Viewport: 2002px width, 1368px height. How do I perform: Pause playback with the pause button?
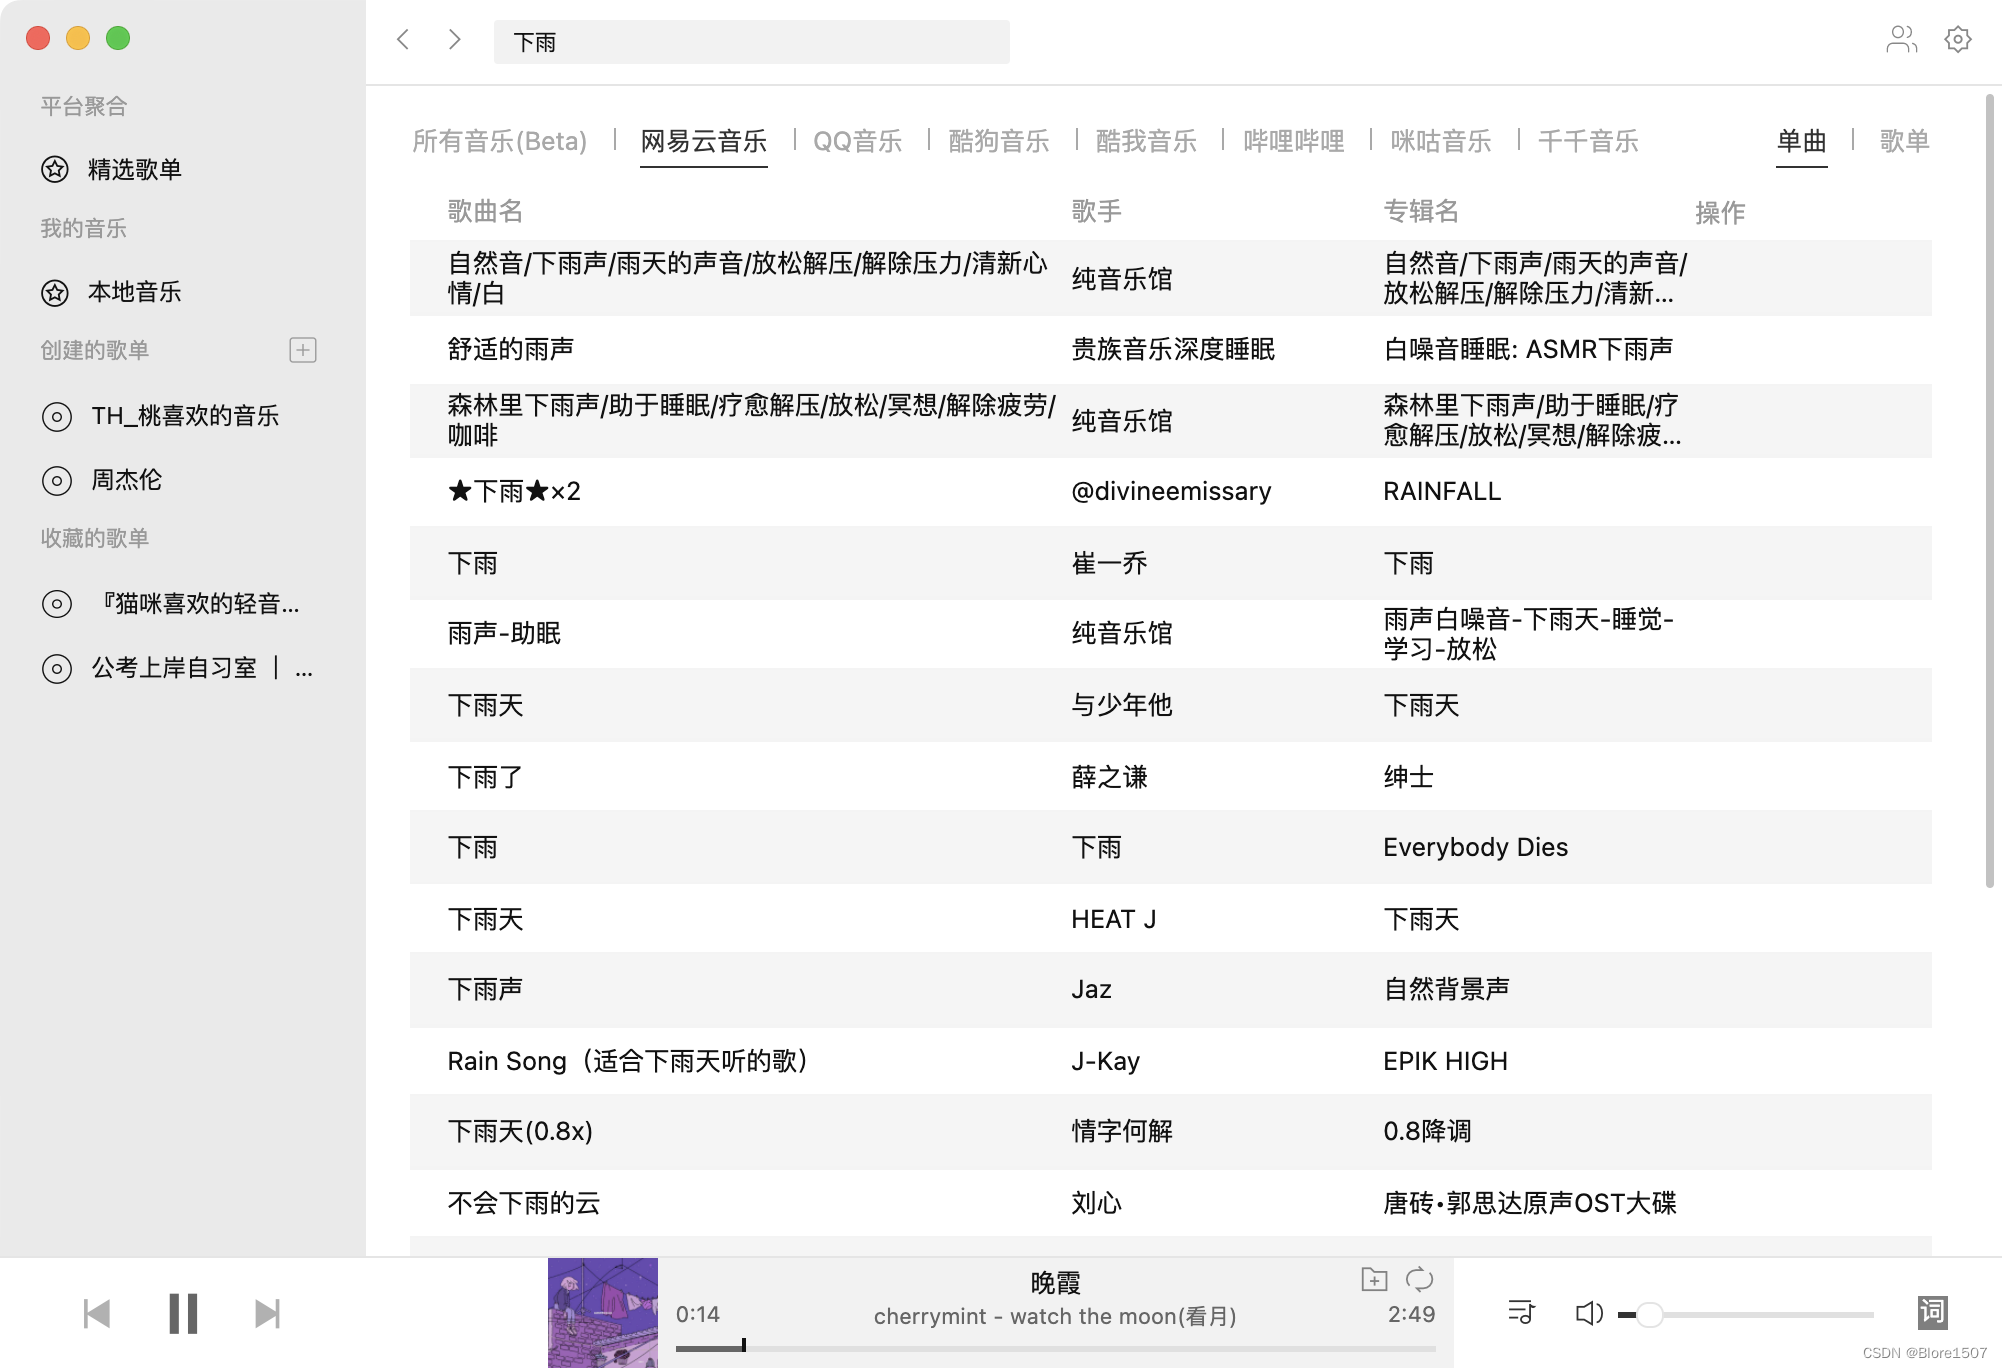click(183, 1313)
